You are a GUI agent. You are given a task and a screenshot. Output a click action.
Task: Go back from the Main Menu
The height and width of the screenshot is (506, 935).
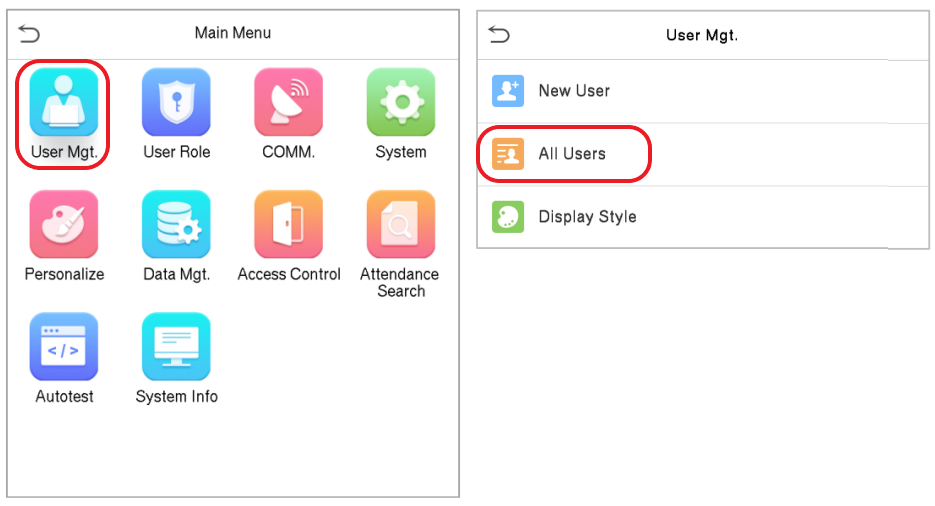point(29,33)
